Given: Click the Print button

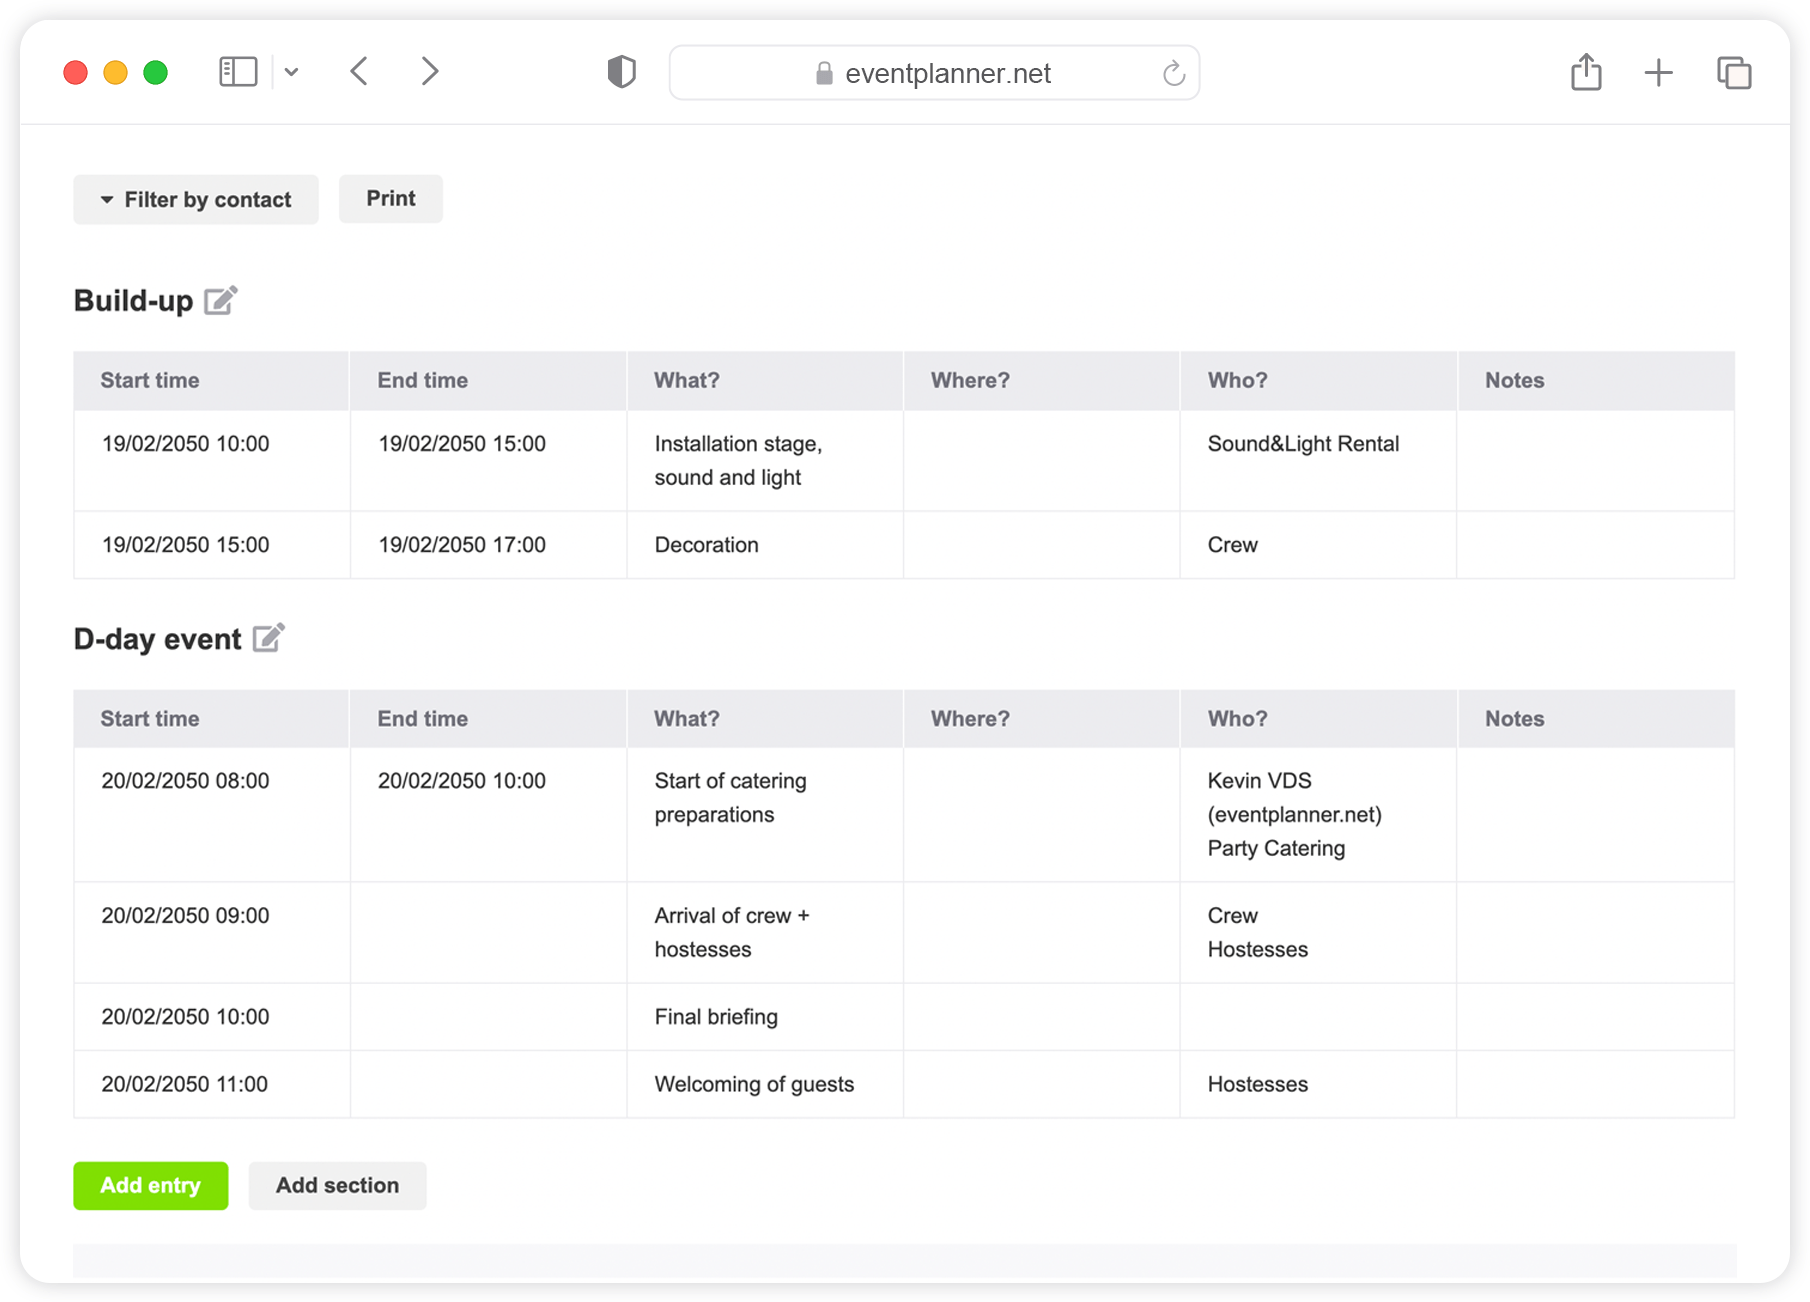Looking at the screenshot, I should tap(390, 198).
